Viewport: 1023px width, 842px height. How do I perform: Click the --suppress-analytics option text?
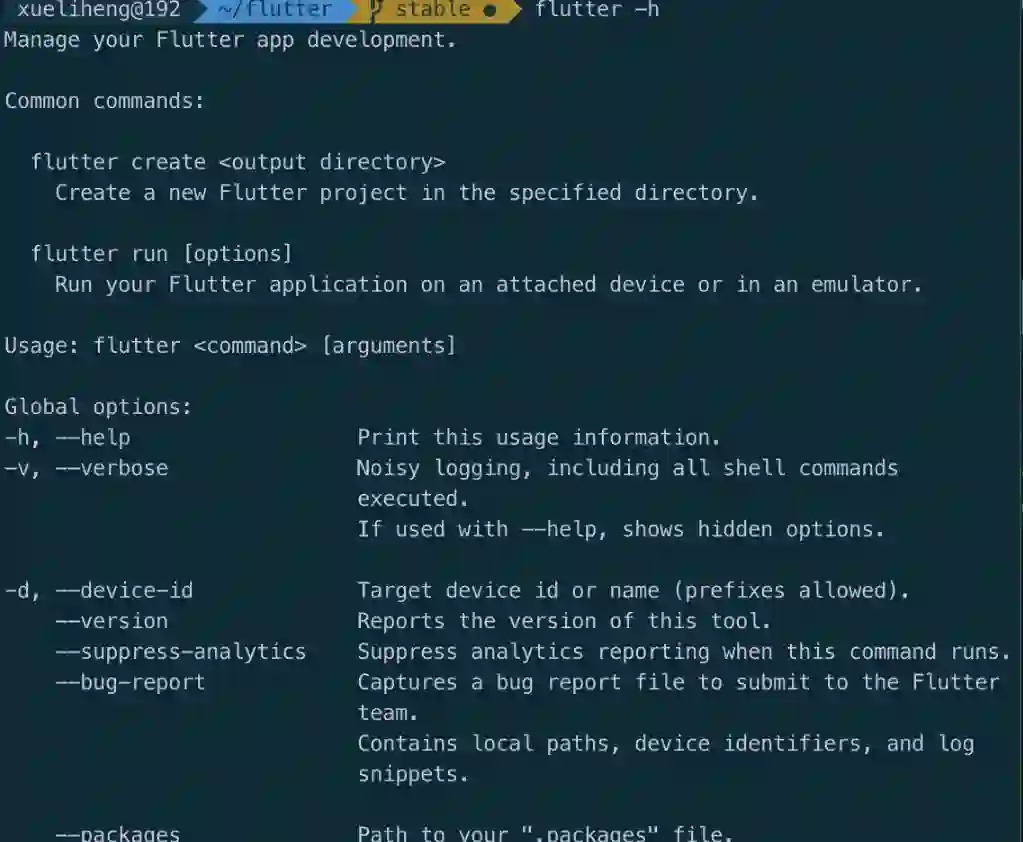[x=181, y=652]
